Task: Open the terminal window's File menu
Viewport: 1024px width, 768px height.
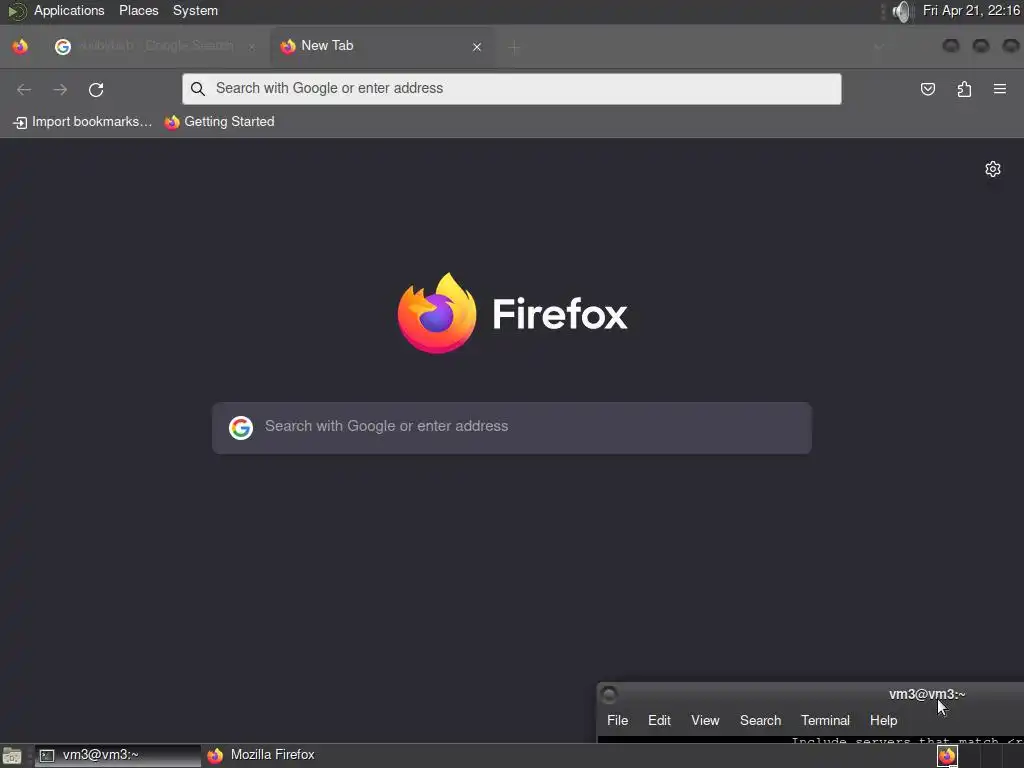Action: coord(617,720)
